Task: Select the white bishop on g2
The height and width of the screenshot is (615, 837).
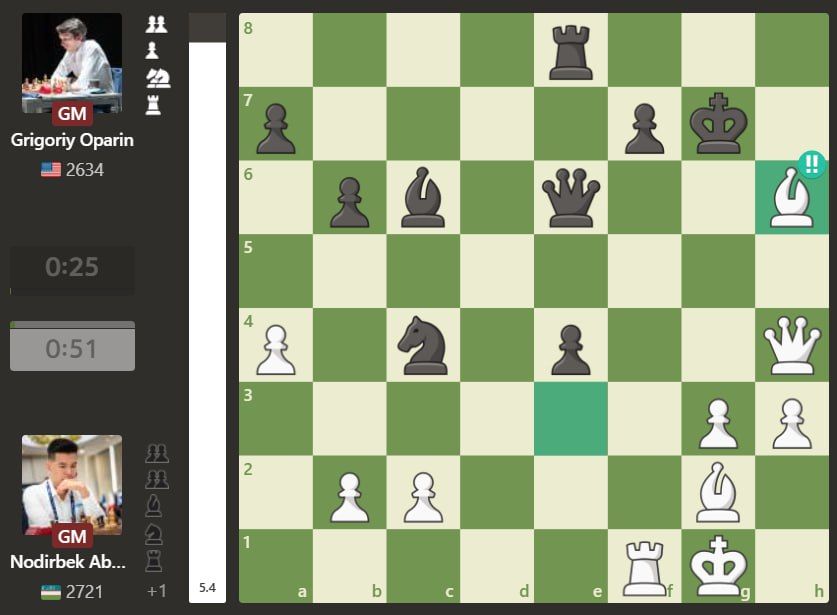Action: coord(718,493)
